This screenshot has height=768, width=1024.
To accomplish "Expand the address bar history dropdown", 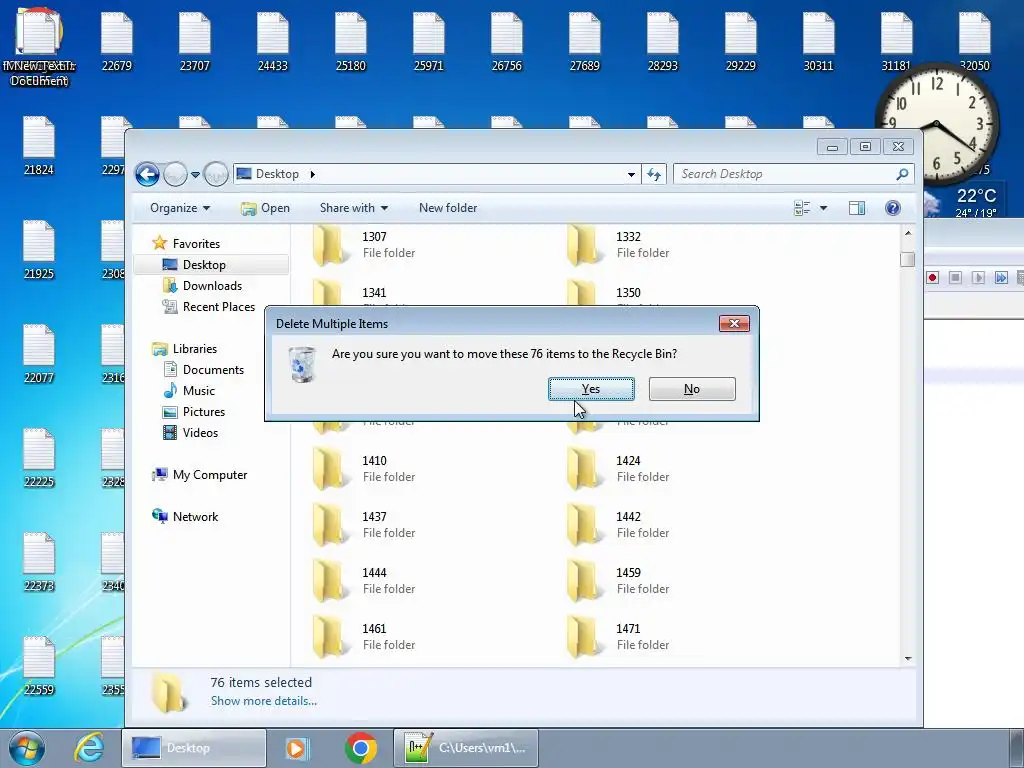I will click(631, 174).
